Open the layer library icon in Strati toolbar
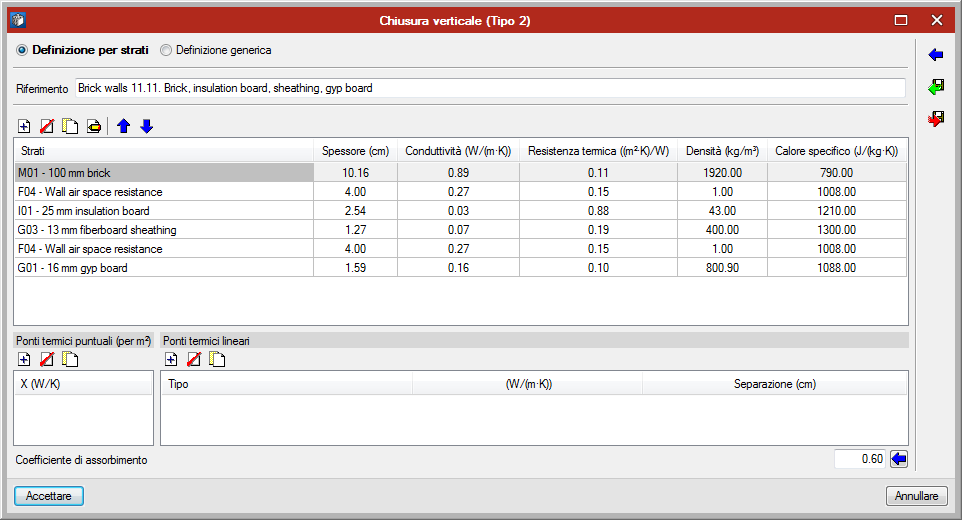The image size is (962, 520). [x=93, y=126]
